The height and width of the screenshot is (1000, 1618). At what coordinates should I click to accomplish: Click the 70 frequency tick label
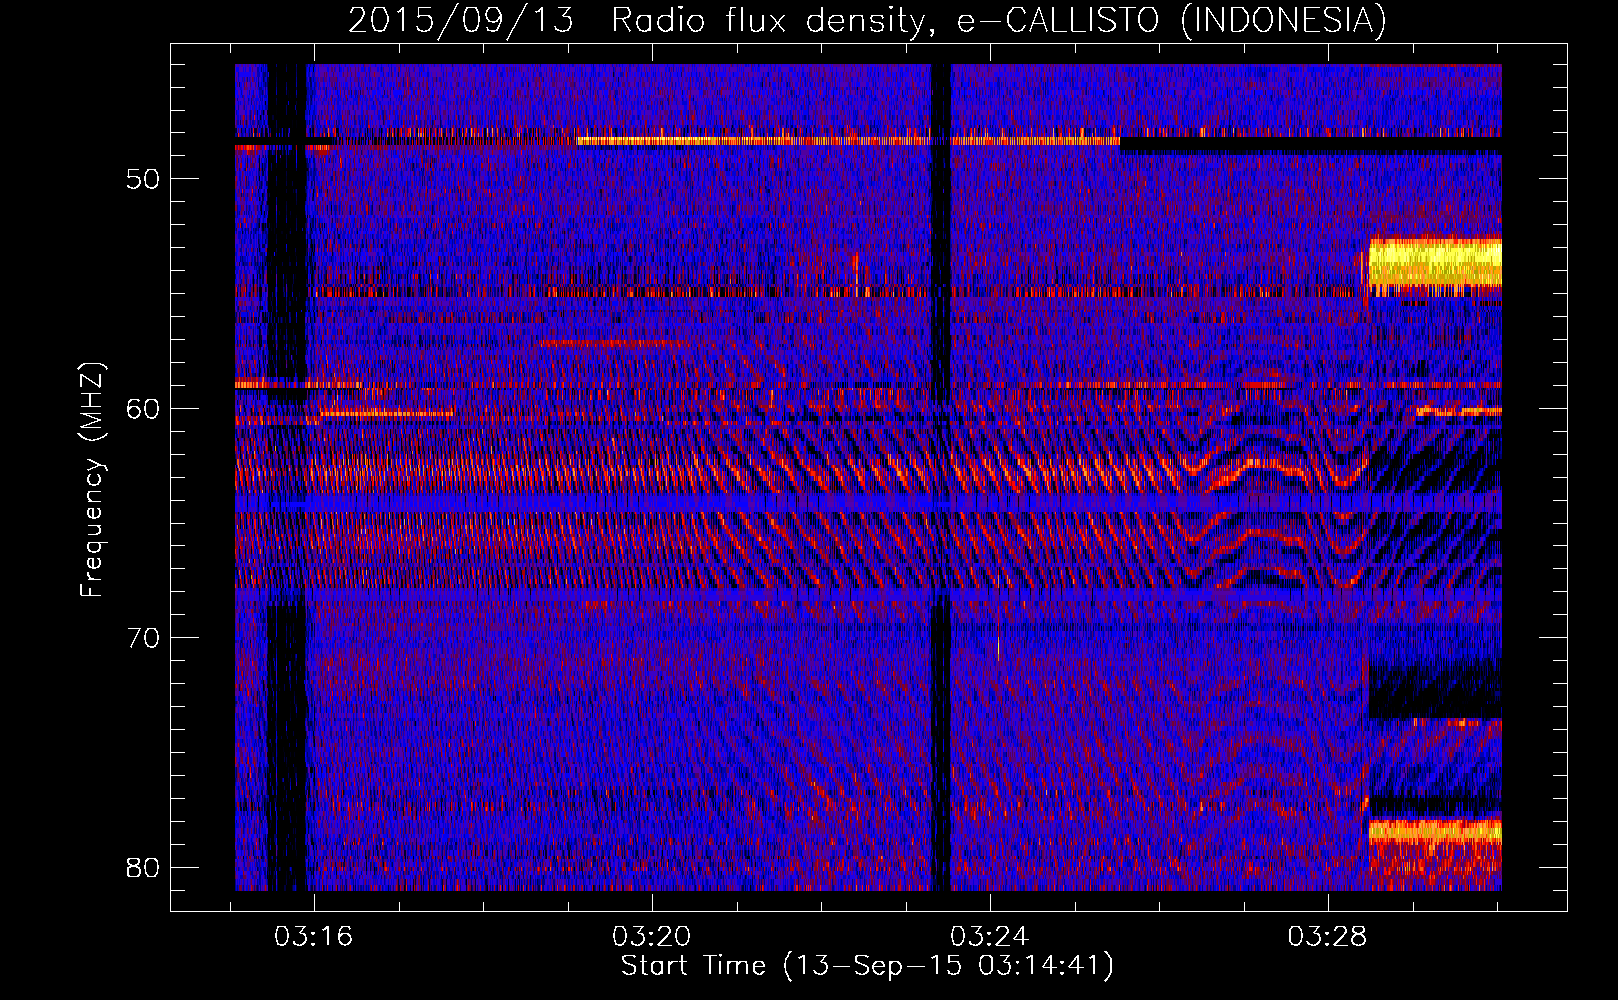click(x=143, y=637)
